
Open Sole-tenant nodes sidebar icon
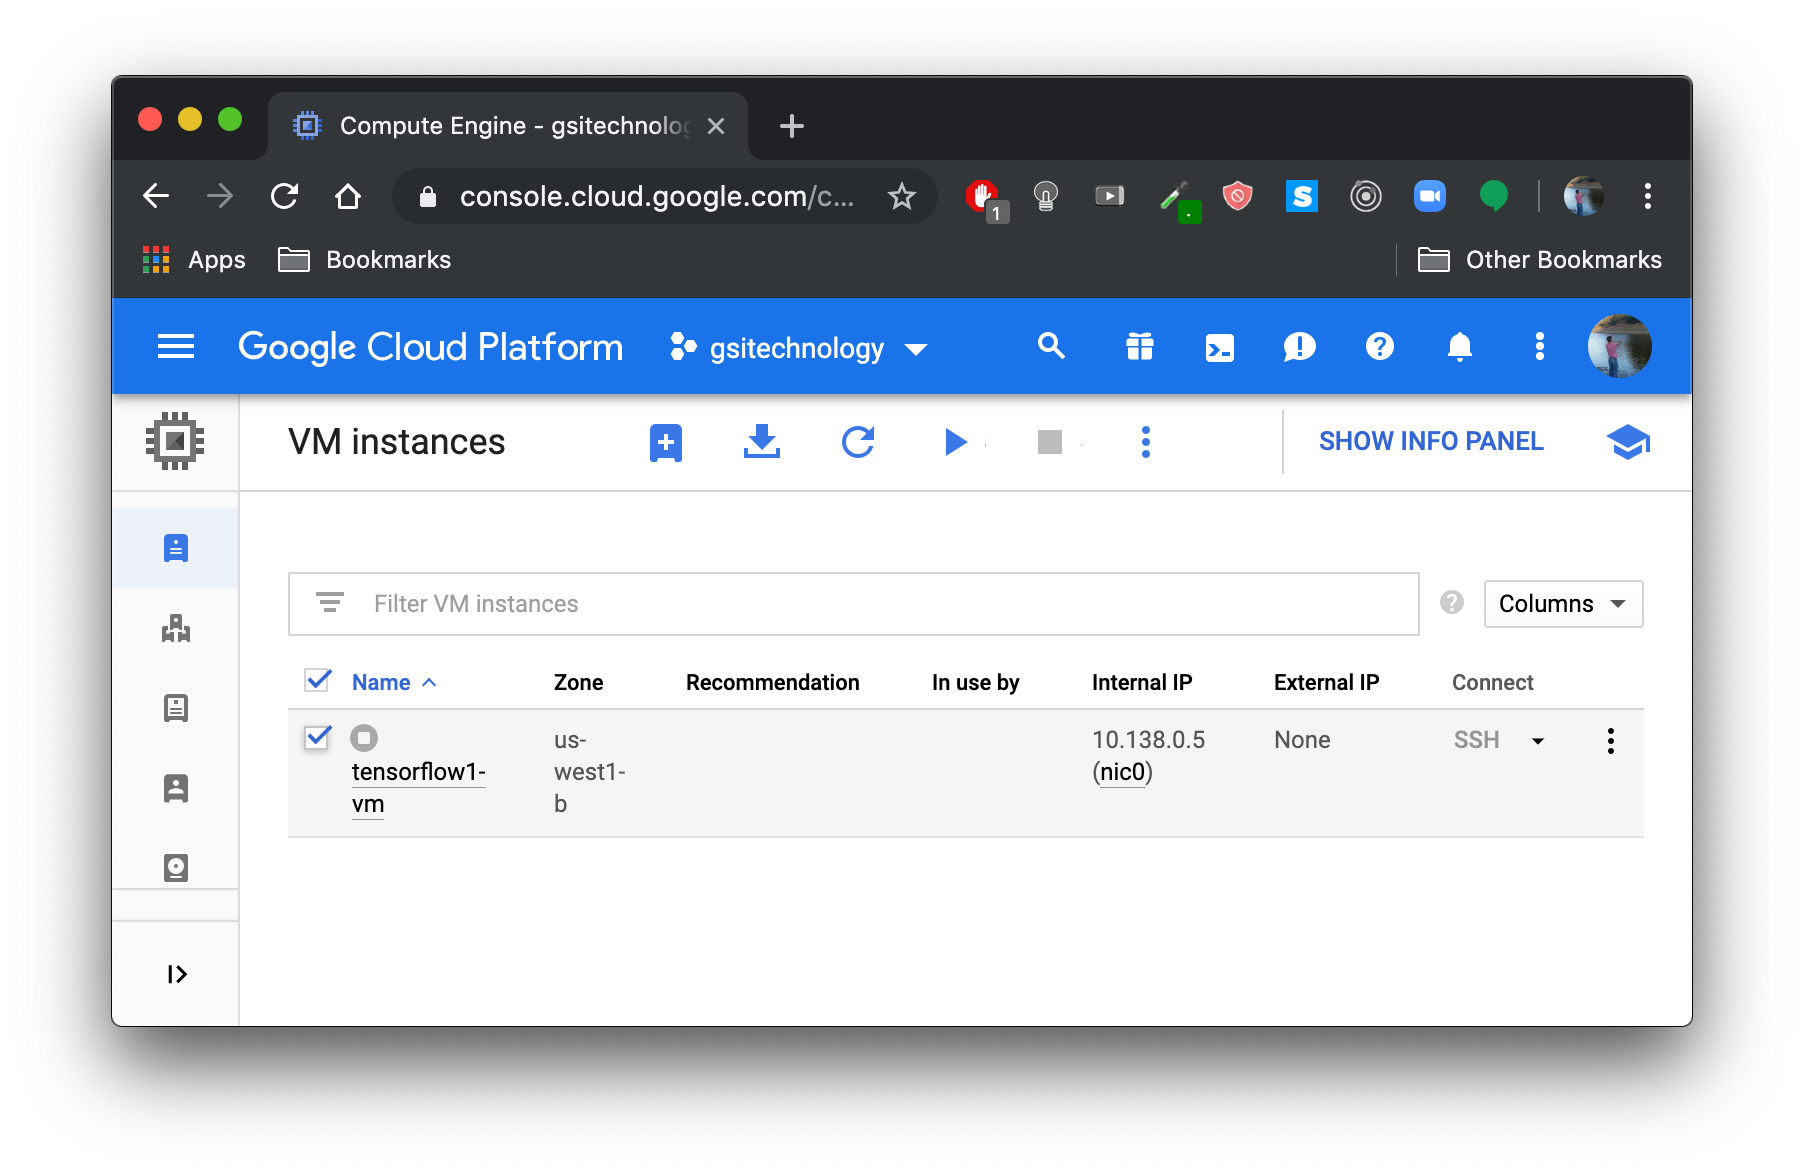click(176, 788)
